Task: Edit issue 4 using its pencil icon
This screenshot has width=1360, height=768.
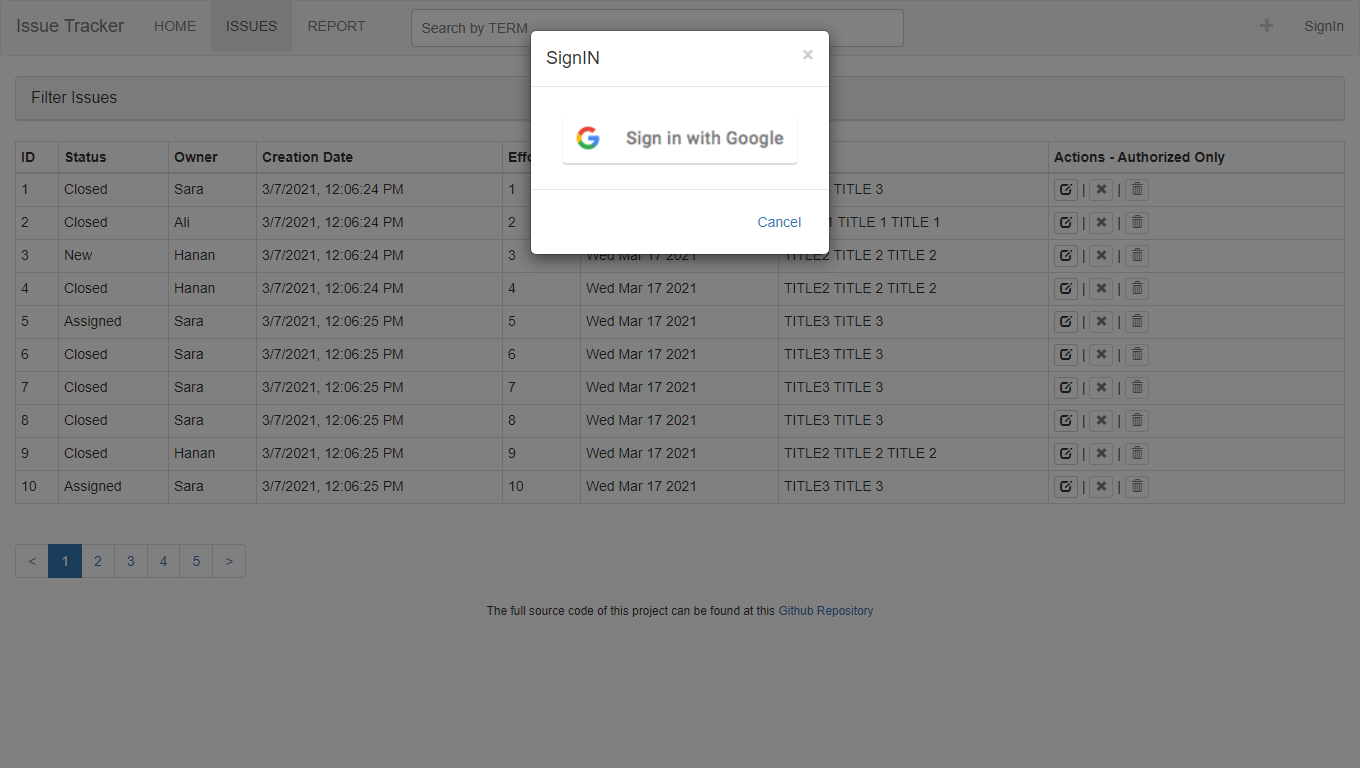Action: click(x=1066, y=288)
